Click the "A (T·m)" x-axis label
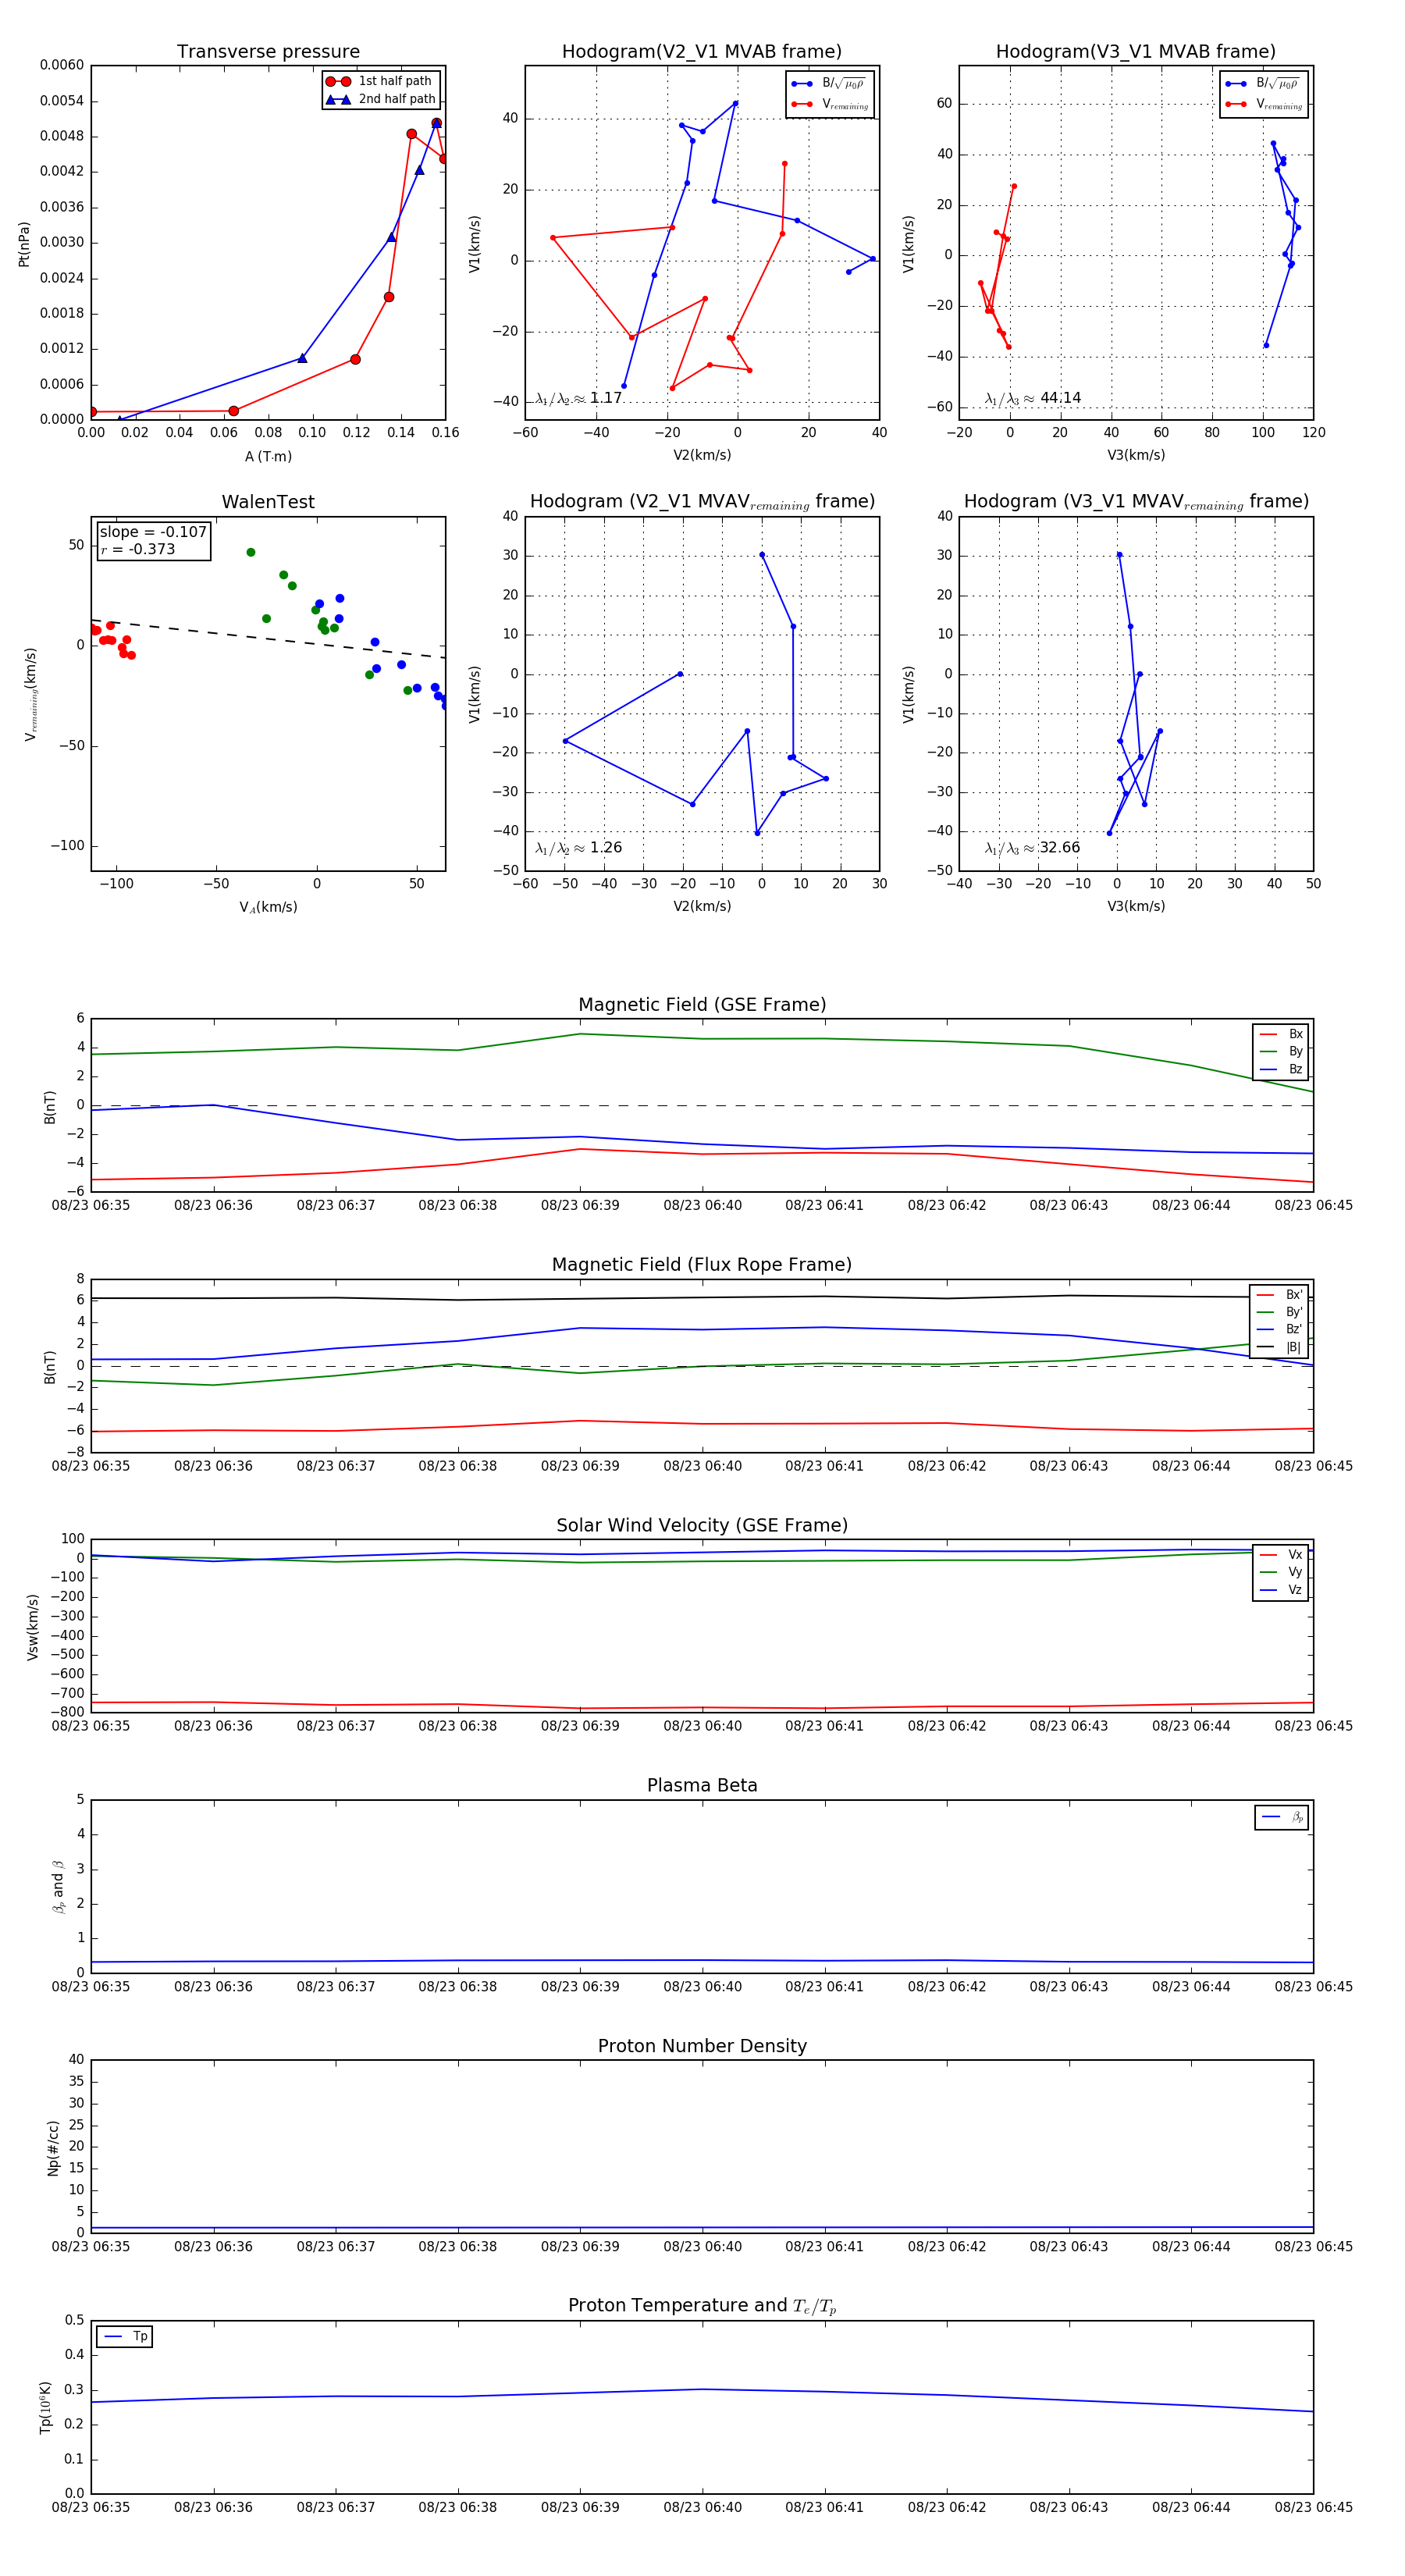1405x2576 pixels. pos(268,456)
